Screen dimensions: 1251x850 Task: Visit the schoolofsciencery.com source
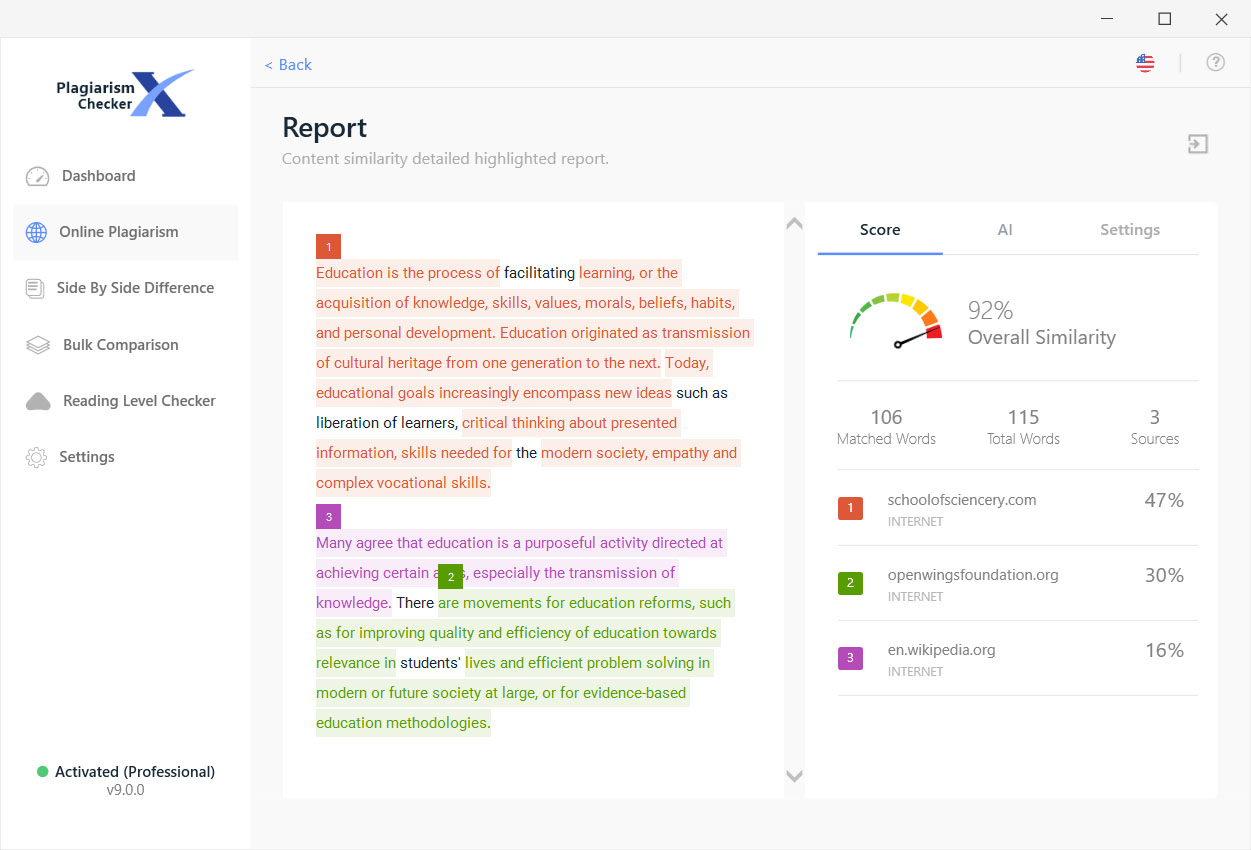click(x=962, y=499)
